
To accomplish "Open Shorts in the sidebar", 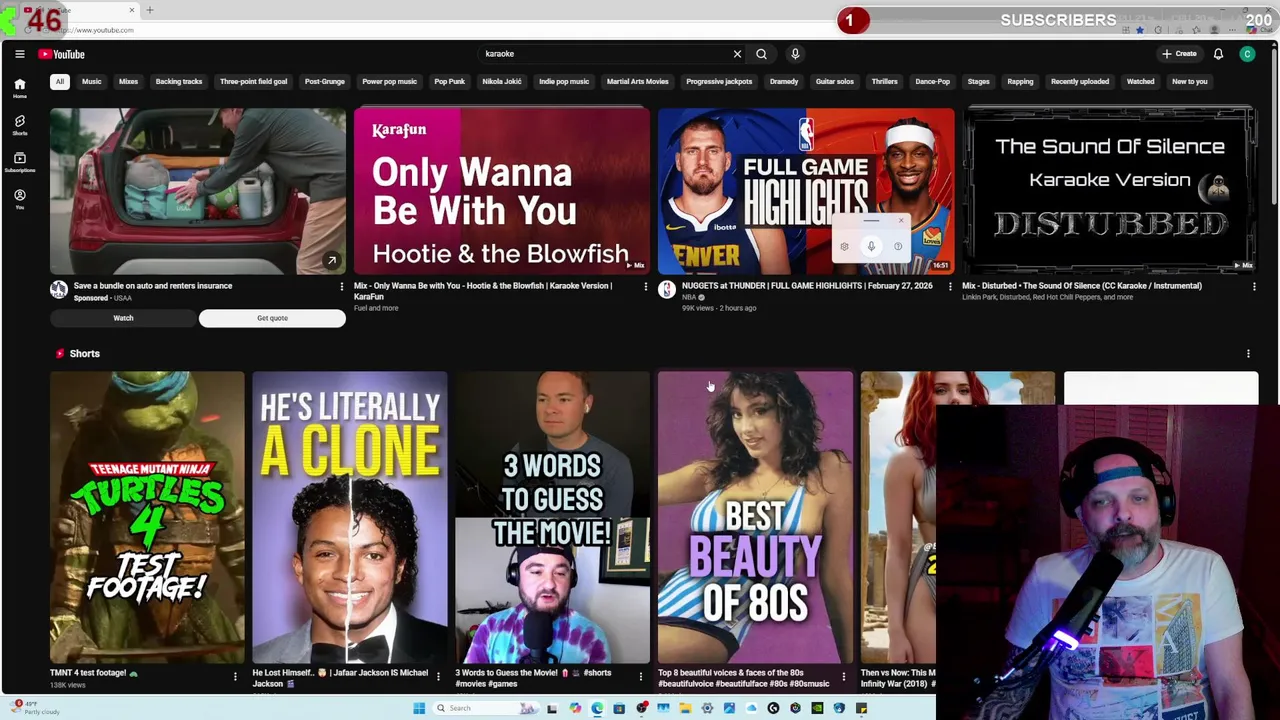I will (19, 125).
